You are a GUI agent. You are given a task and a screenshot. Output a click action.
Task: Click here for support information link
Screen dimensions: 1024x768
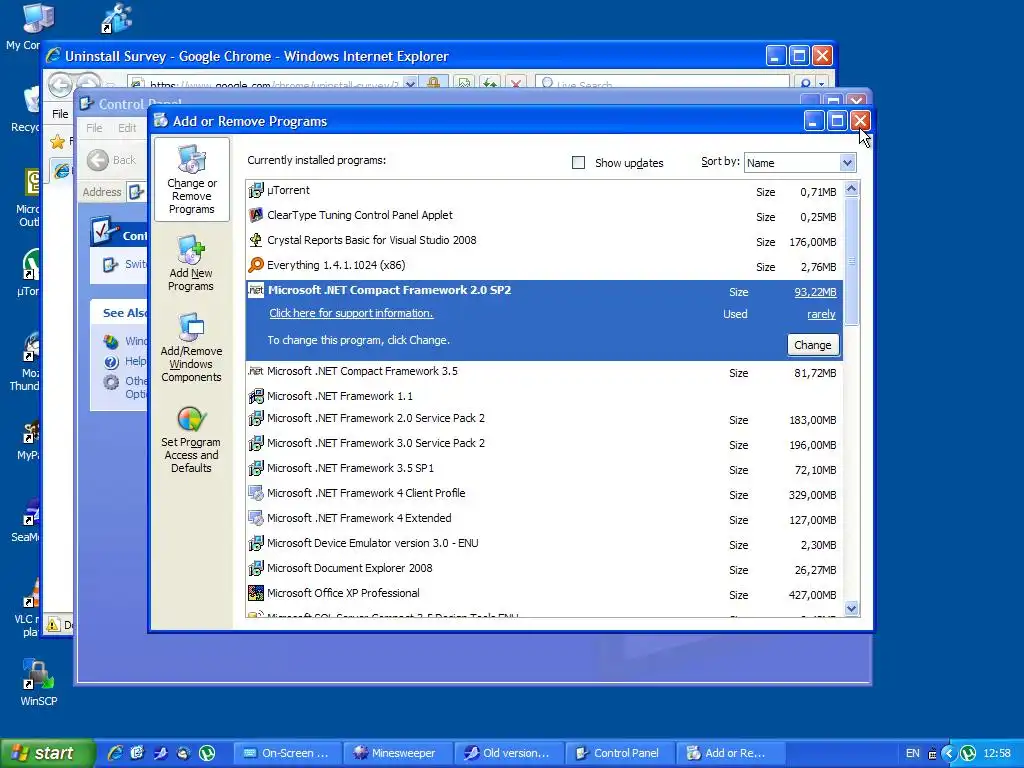[x=351, y=313]
